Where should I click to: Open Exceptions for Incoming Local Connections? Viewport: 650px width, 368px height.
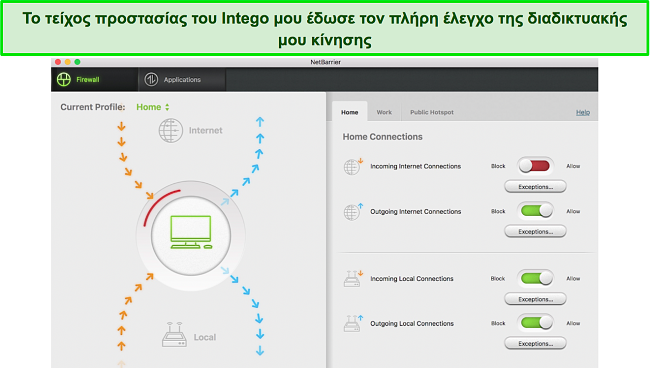(535, 299)
